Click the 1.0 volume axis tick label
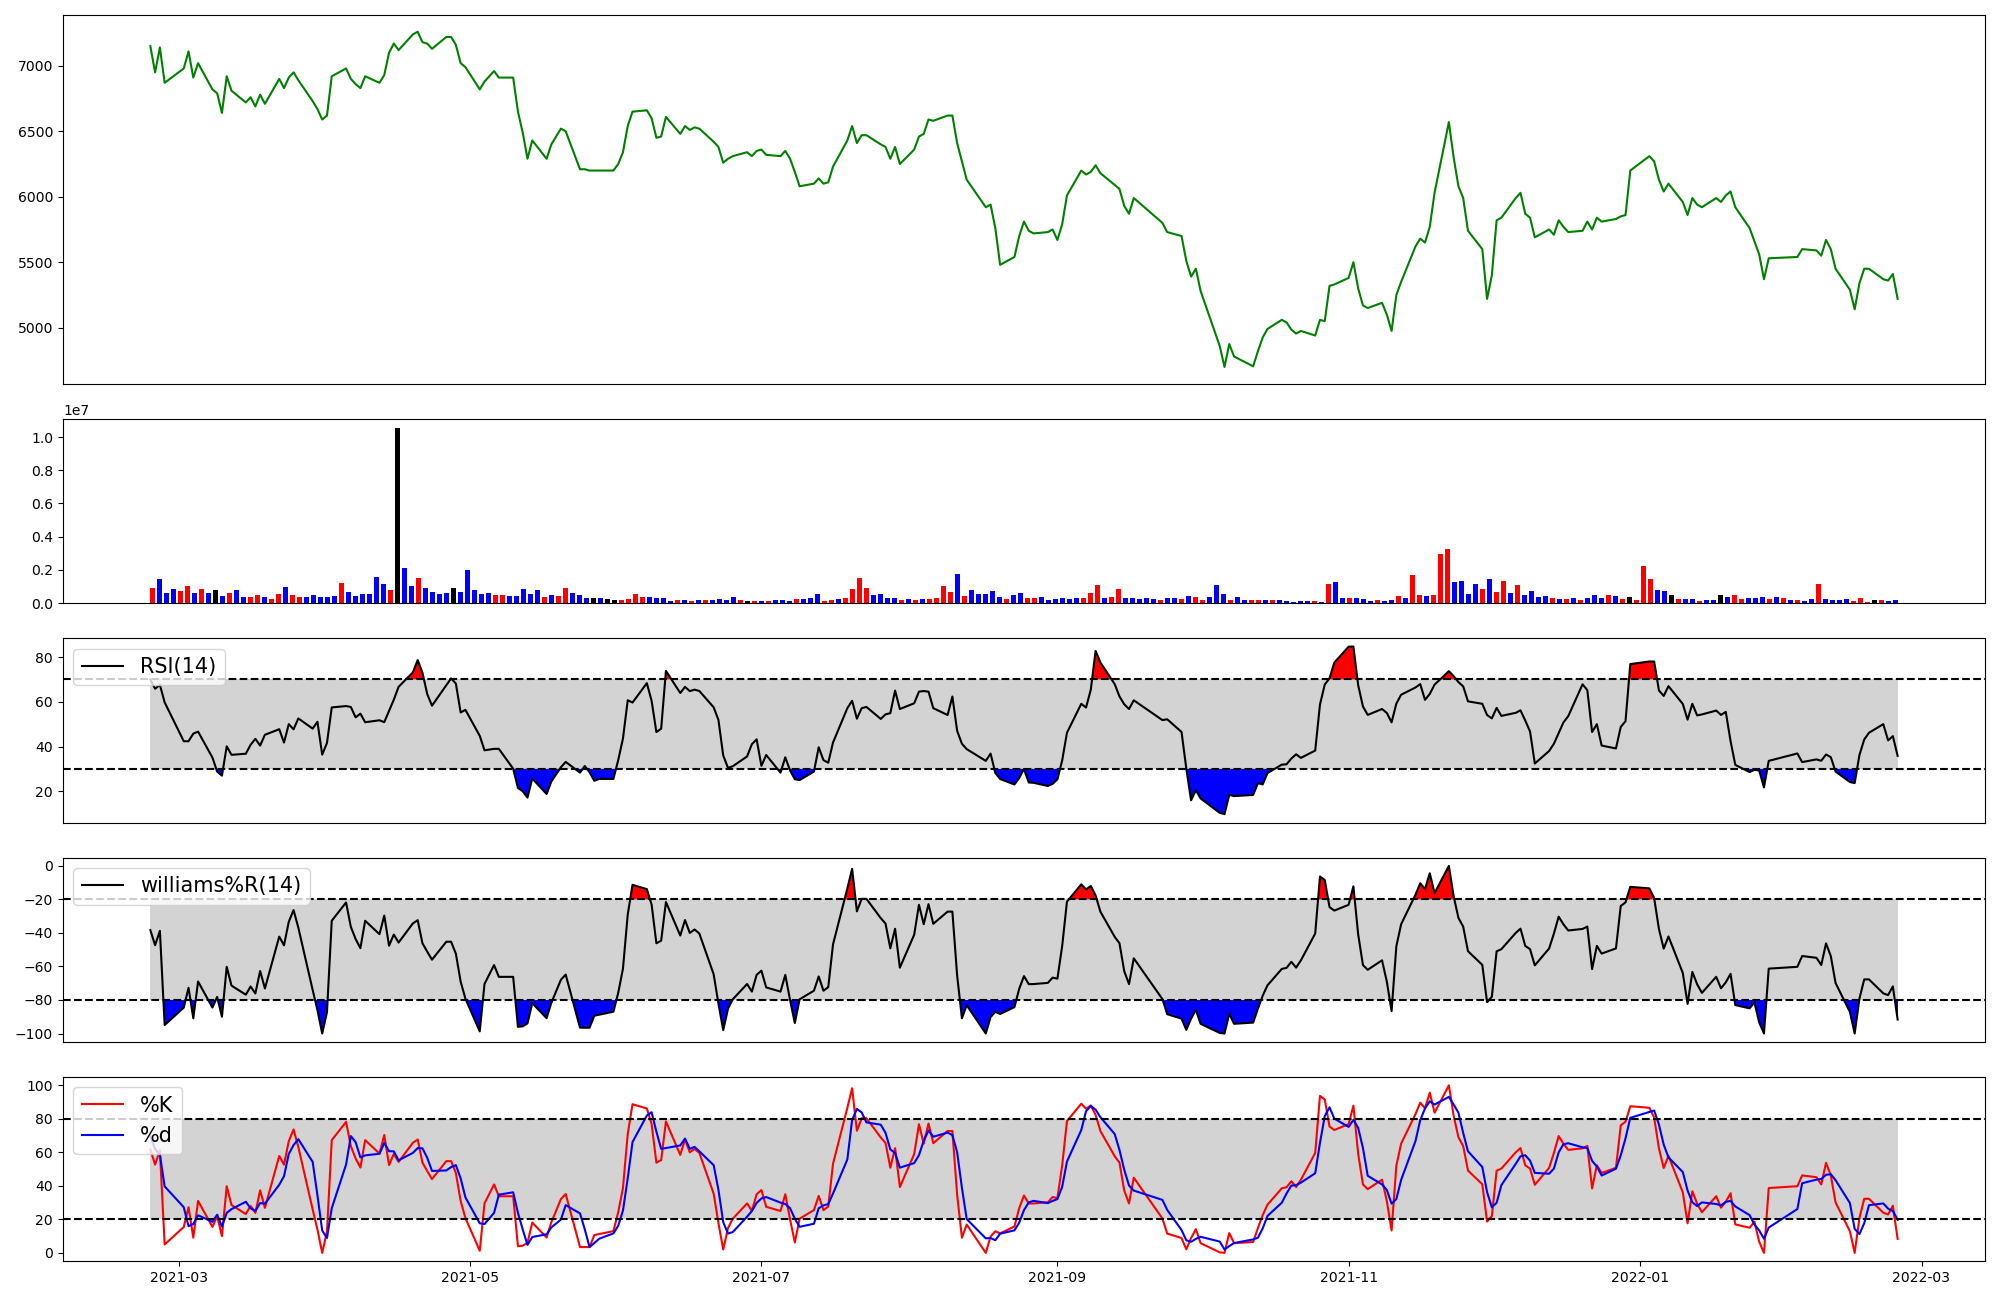This screenshot has height=1300, width=2000. click(x=42, y=438)
